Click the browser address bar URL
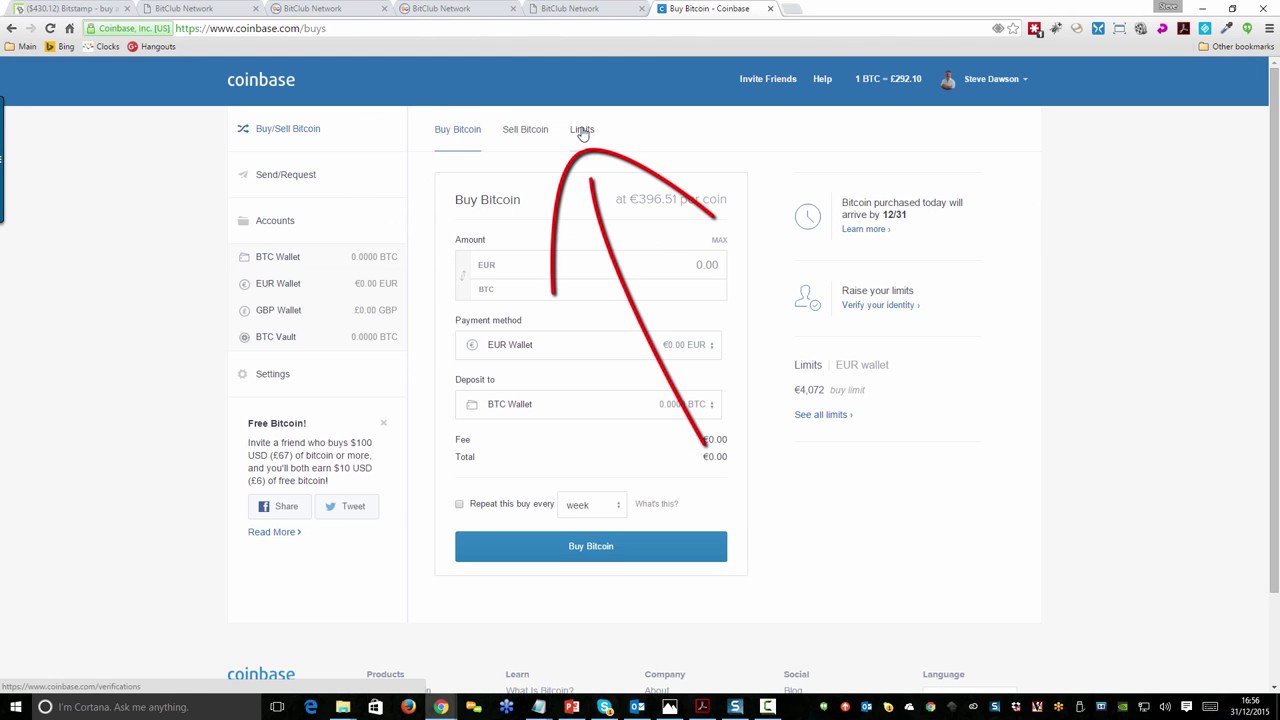Viewport: 1280px width, 720px height. (250, 28)
